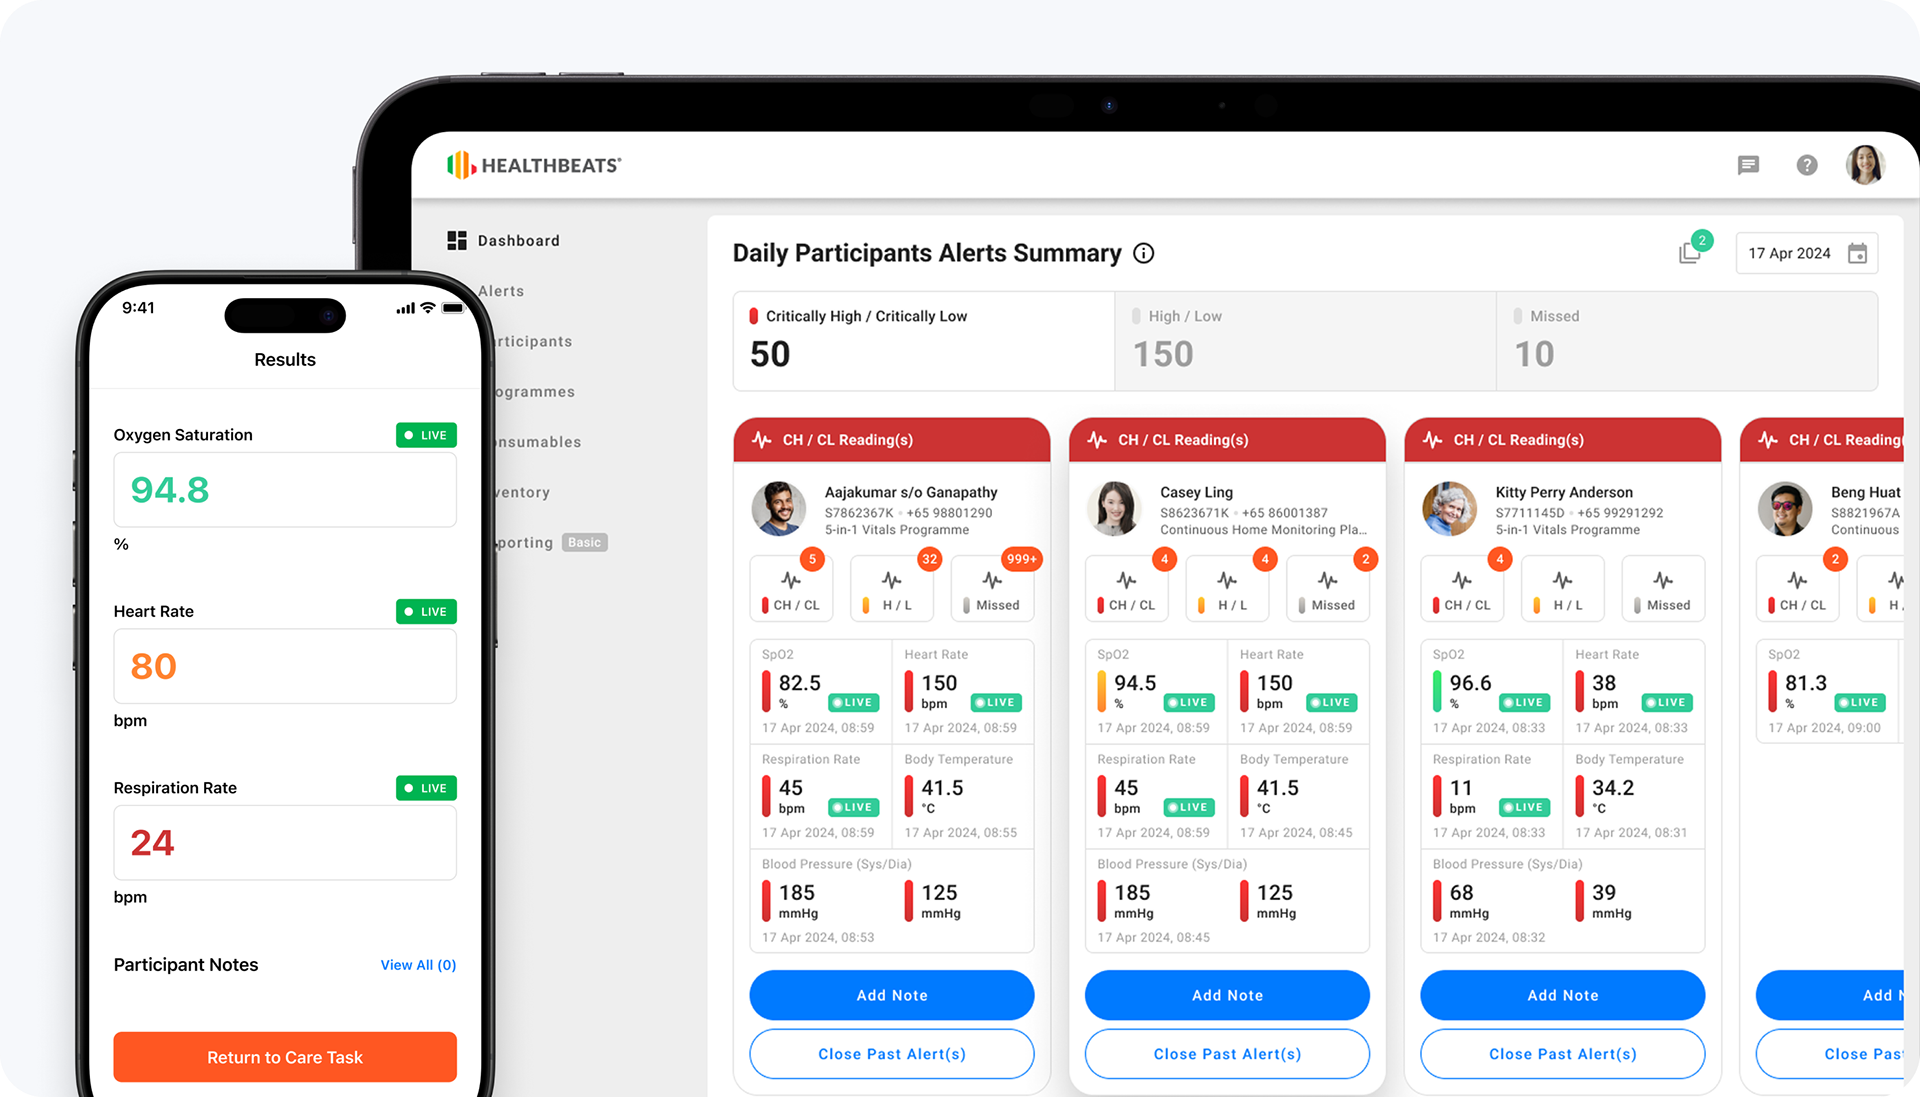Click Kitty Perry Anderson's profile photo

click(1449, 509)
